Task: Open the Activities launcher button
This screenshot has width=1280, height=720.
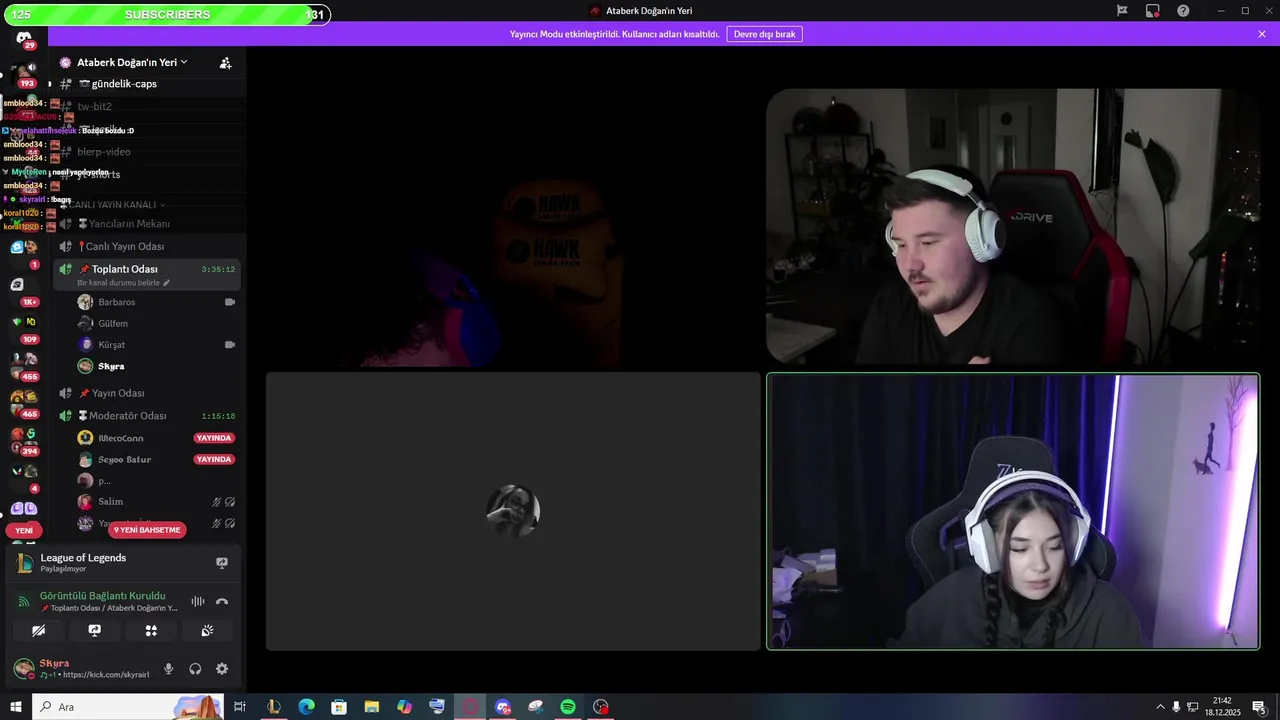Action: pos(151,631)
